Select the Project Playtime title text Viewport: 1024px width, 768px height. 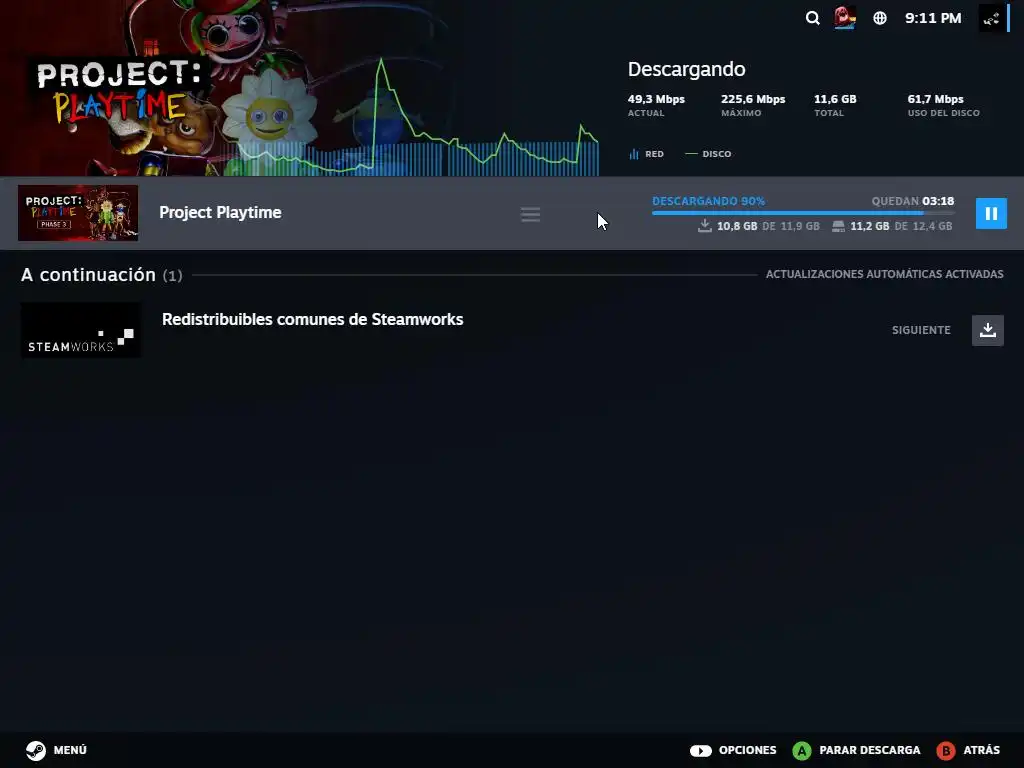[x=220, y=212]
